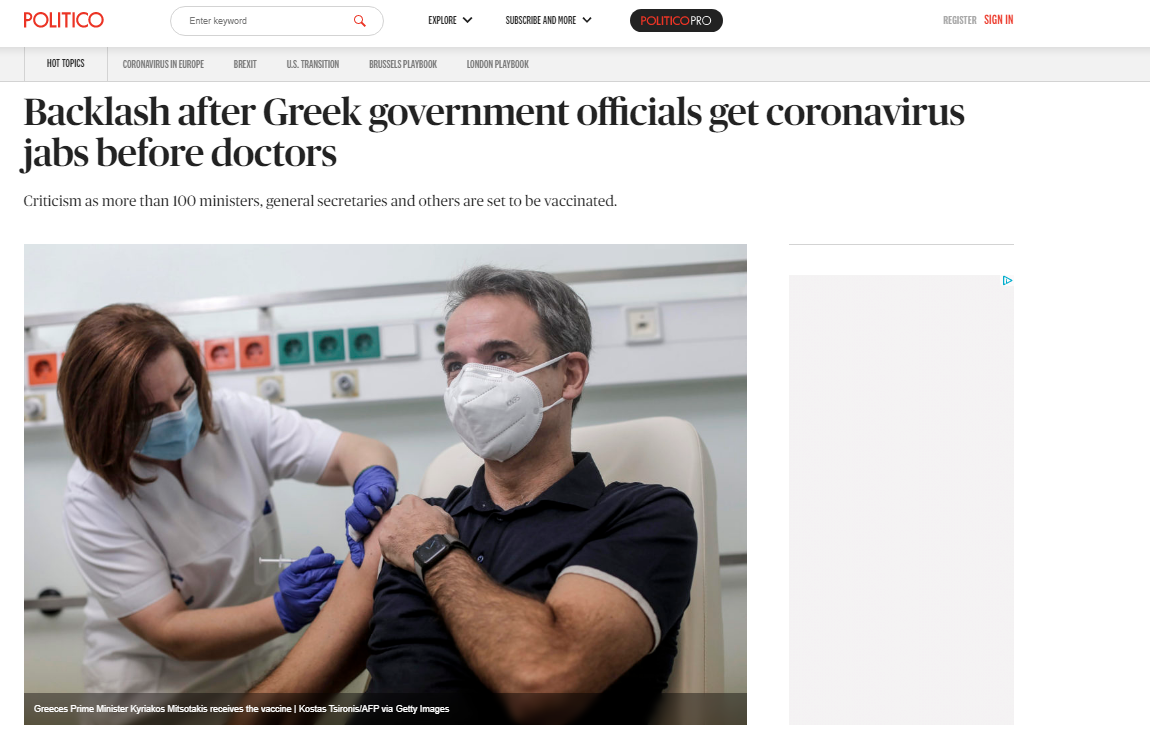Select the Brexit topic

[x=245, y=65]
